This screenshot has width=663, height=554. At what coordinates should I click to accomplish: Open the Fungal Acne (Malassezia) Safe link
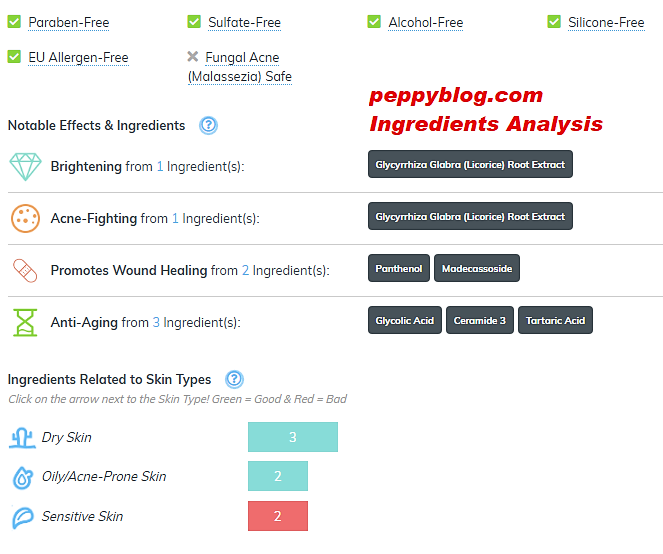click(242, 67)
